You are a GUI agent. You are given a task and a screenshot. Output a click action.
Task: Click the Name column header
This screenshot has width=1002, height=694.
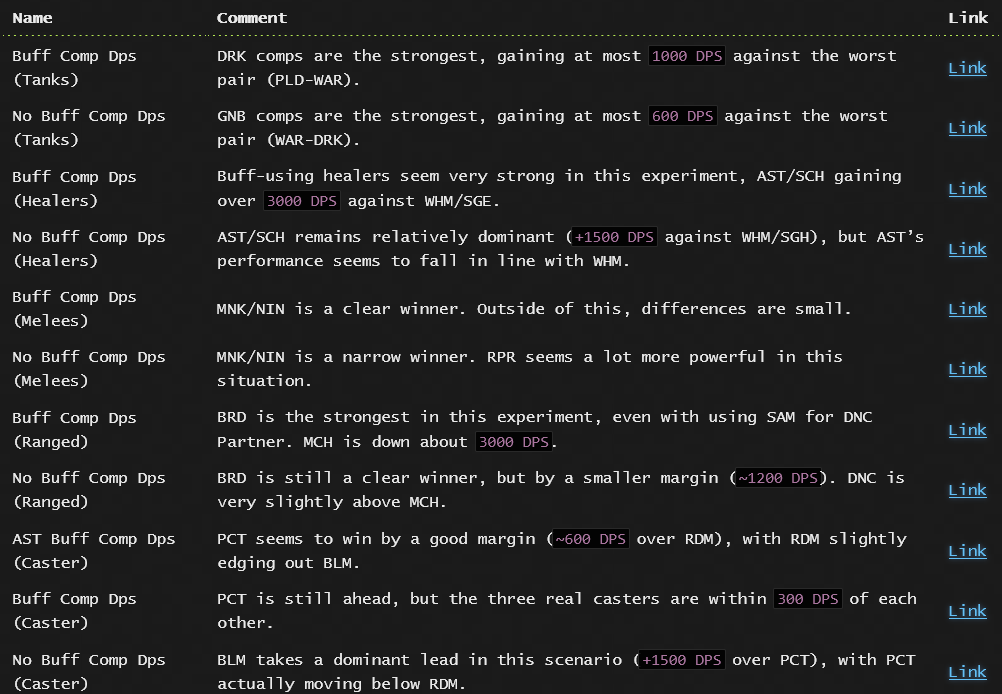[33, 18]
